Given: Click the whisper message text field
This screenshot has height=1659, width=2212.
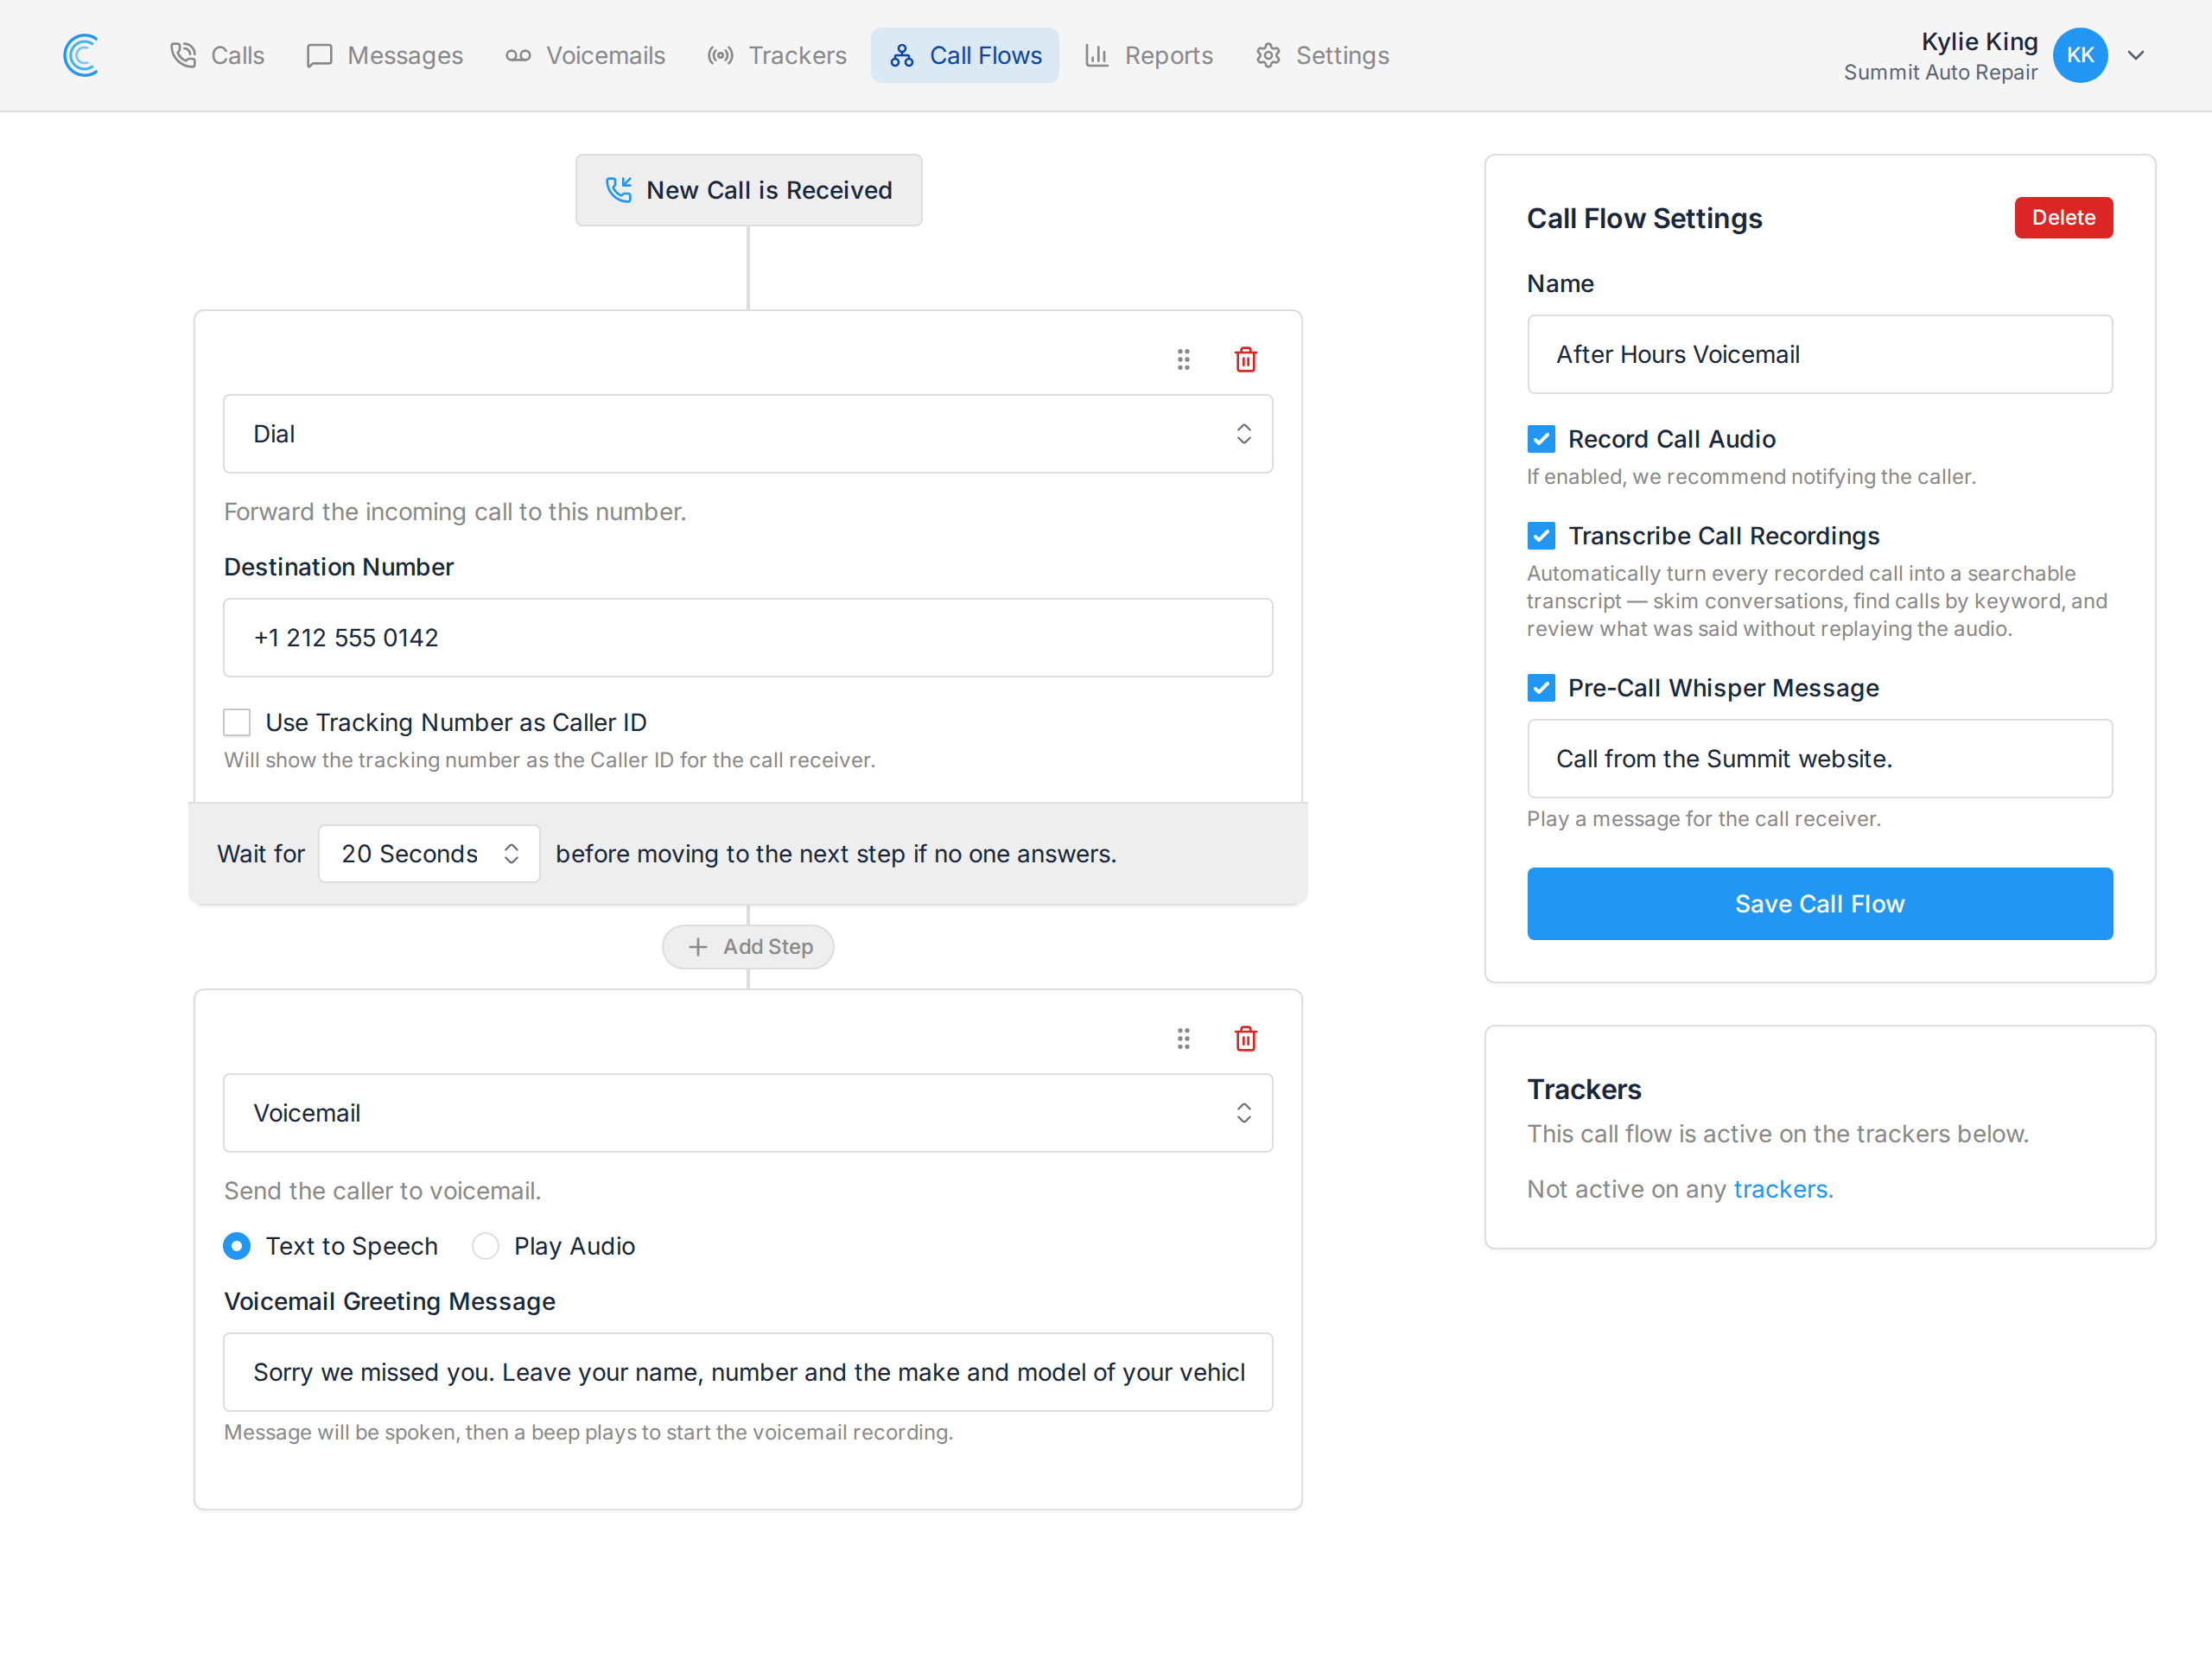Looking at the screenshot, I should pyautogui.click(x=1819, y=759).
